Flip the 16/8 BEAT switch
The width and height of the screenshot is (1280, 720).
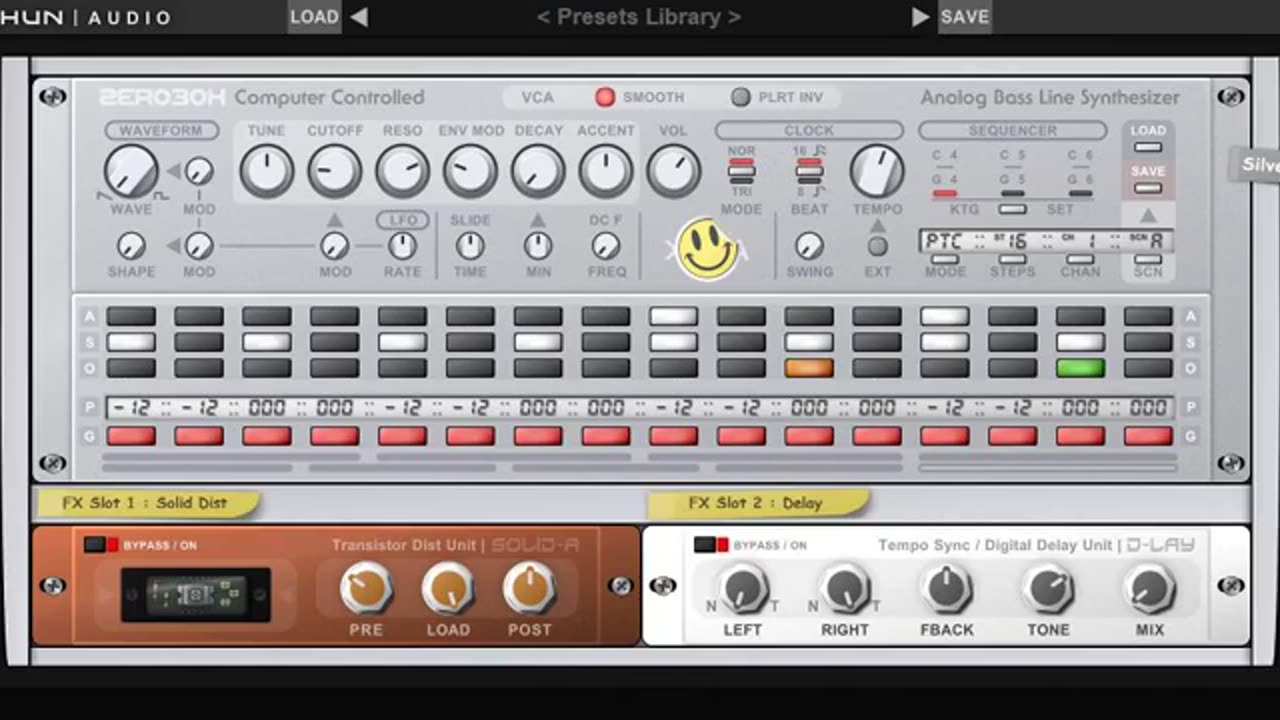coord(809,172)
